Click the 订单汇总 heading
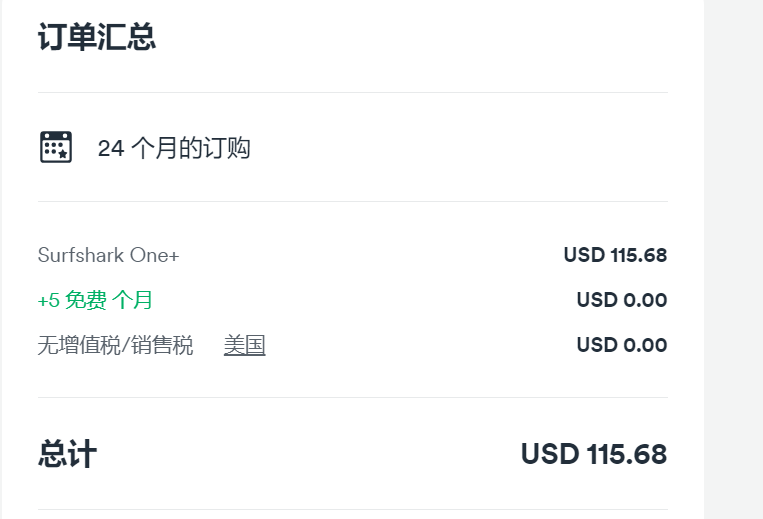This screenshot has height=519, width=763. [x=97, y=38]
